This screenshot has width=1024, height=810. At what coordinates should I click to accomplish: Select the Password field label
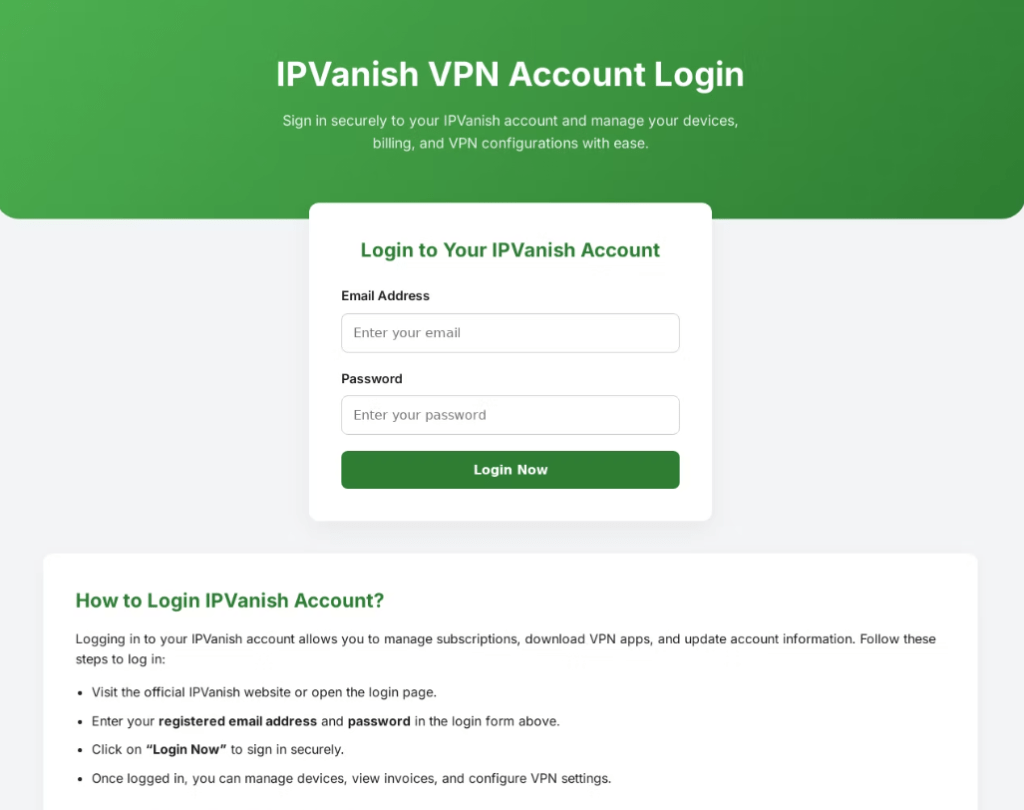[372, 379]
